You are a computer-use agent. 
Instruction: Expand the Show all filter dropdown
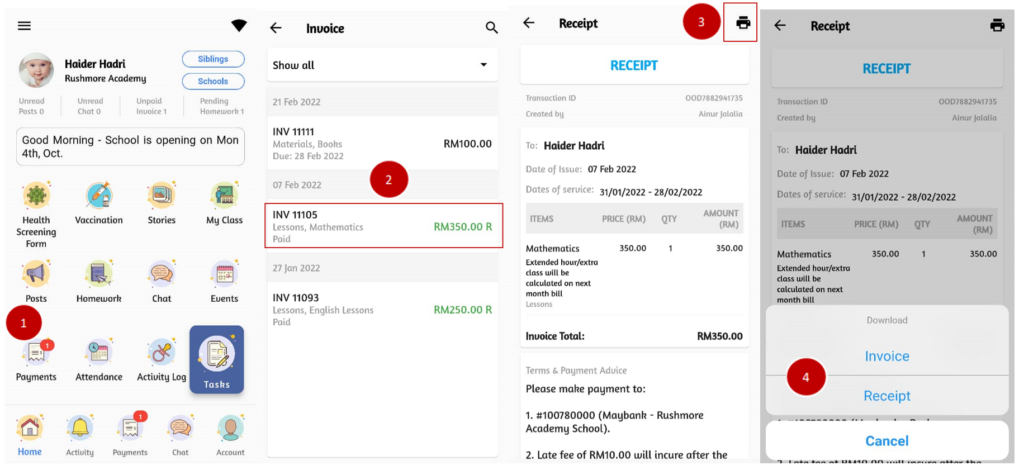[x=383, y=65]
